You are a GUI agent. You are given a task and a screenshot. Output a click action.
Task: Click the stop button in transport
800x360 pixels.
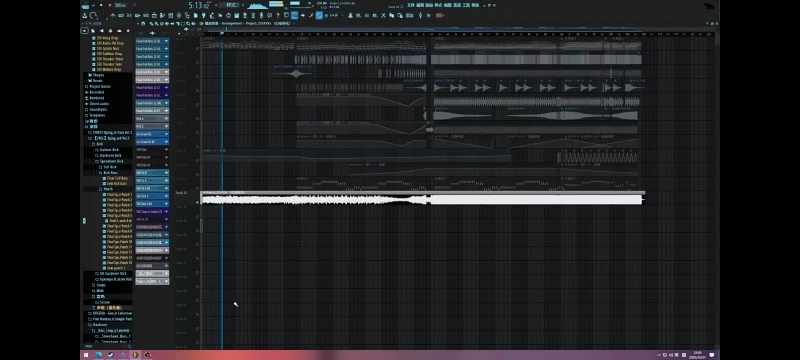point(101,5)
